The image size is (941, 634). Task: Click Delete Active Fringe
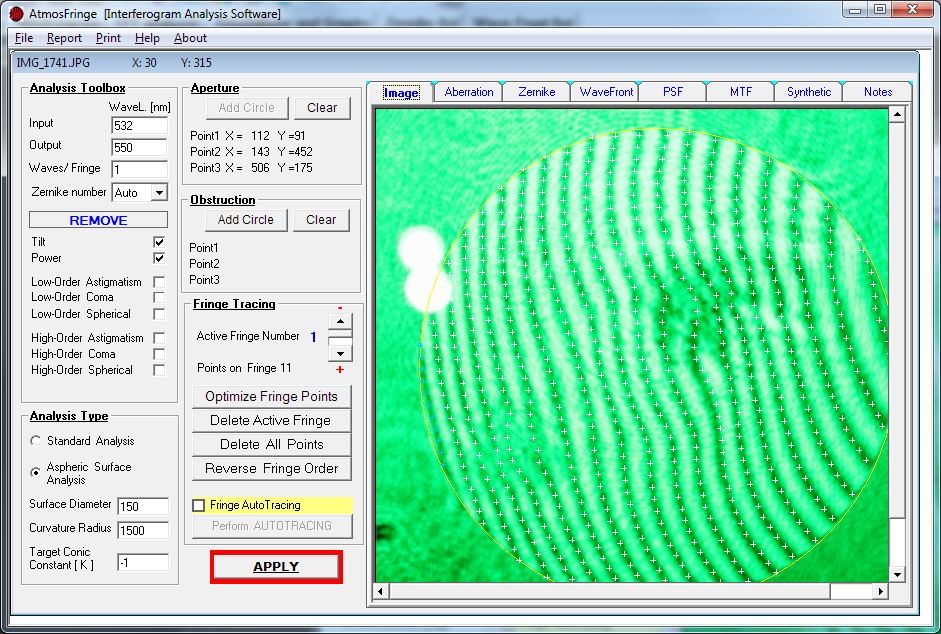[271, 421]
